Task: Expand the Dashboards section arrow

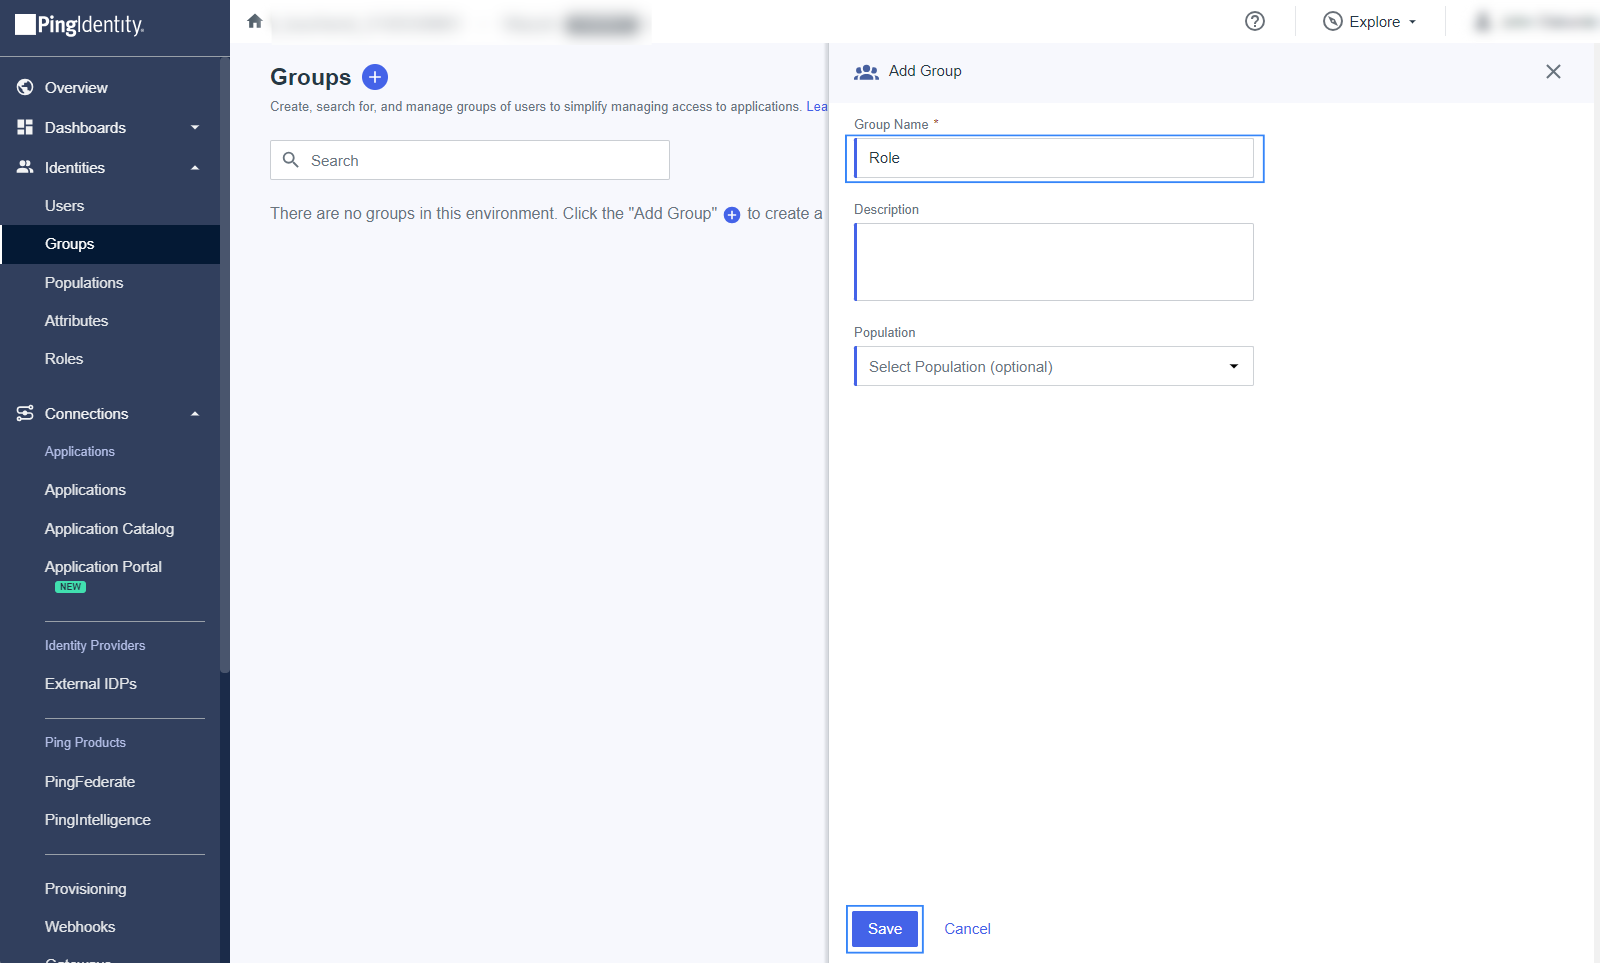Action: [x=195, y=128]
